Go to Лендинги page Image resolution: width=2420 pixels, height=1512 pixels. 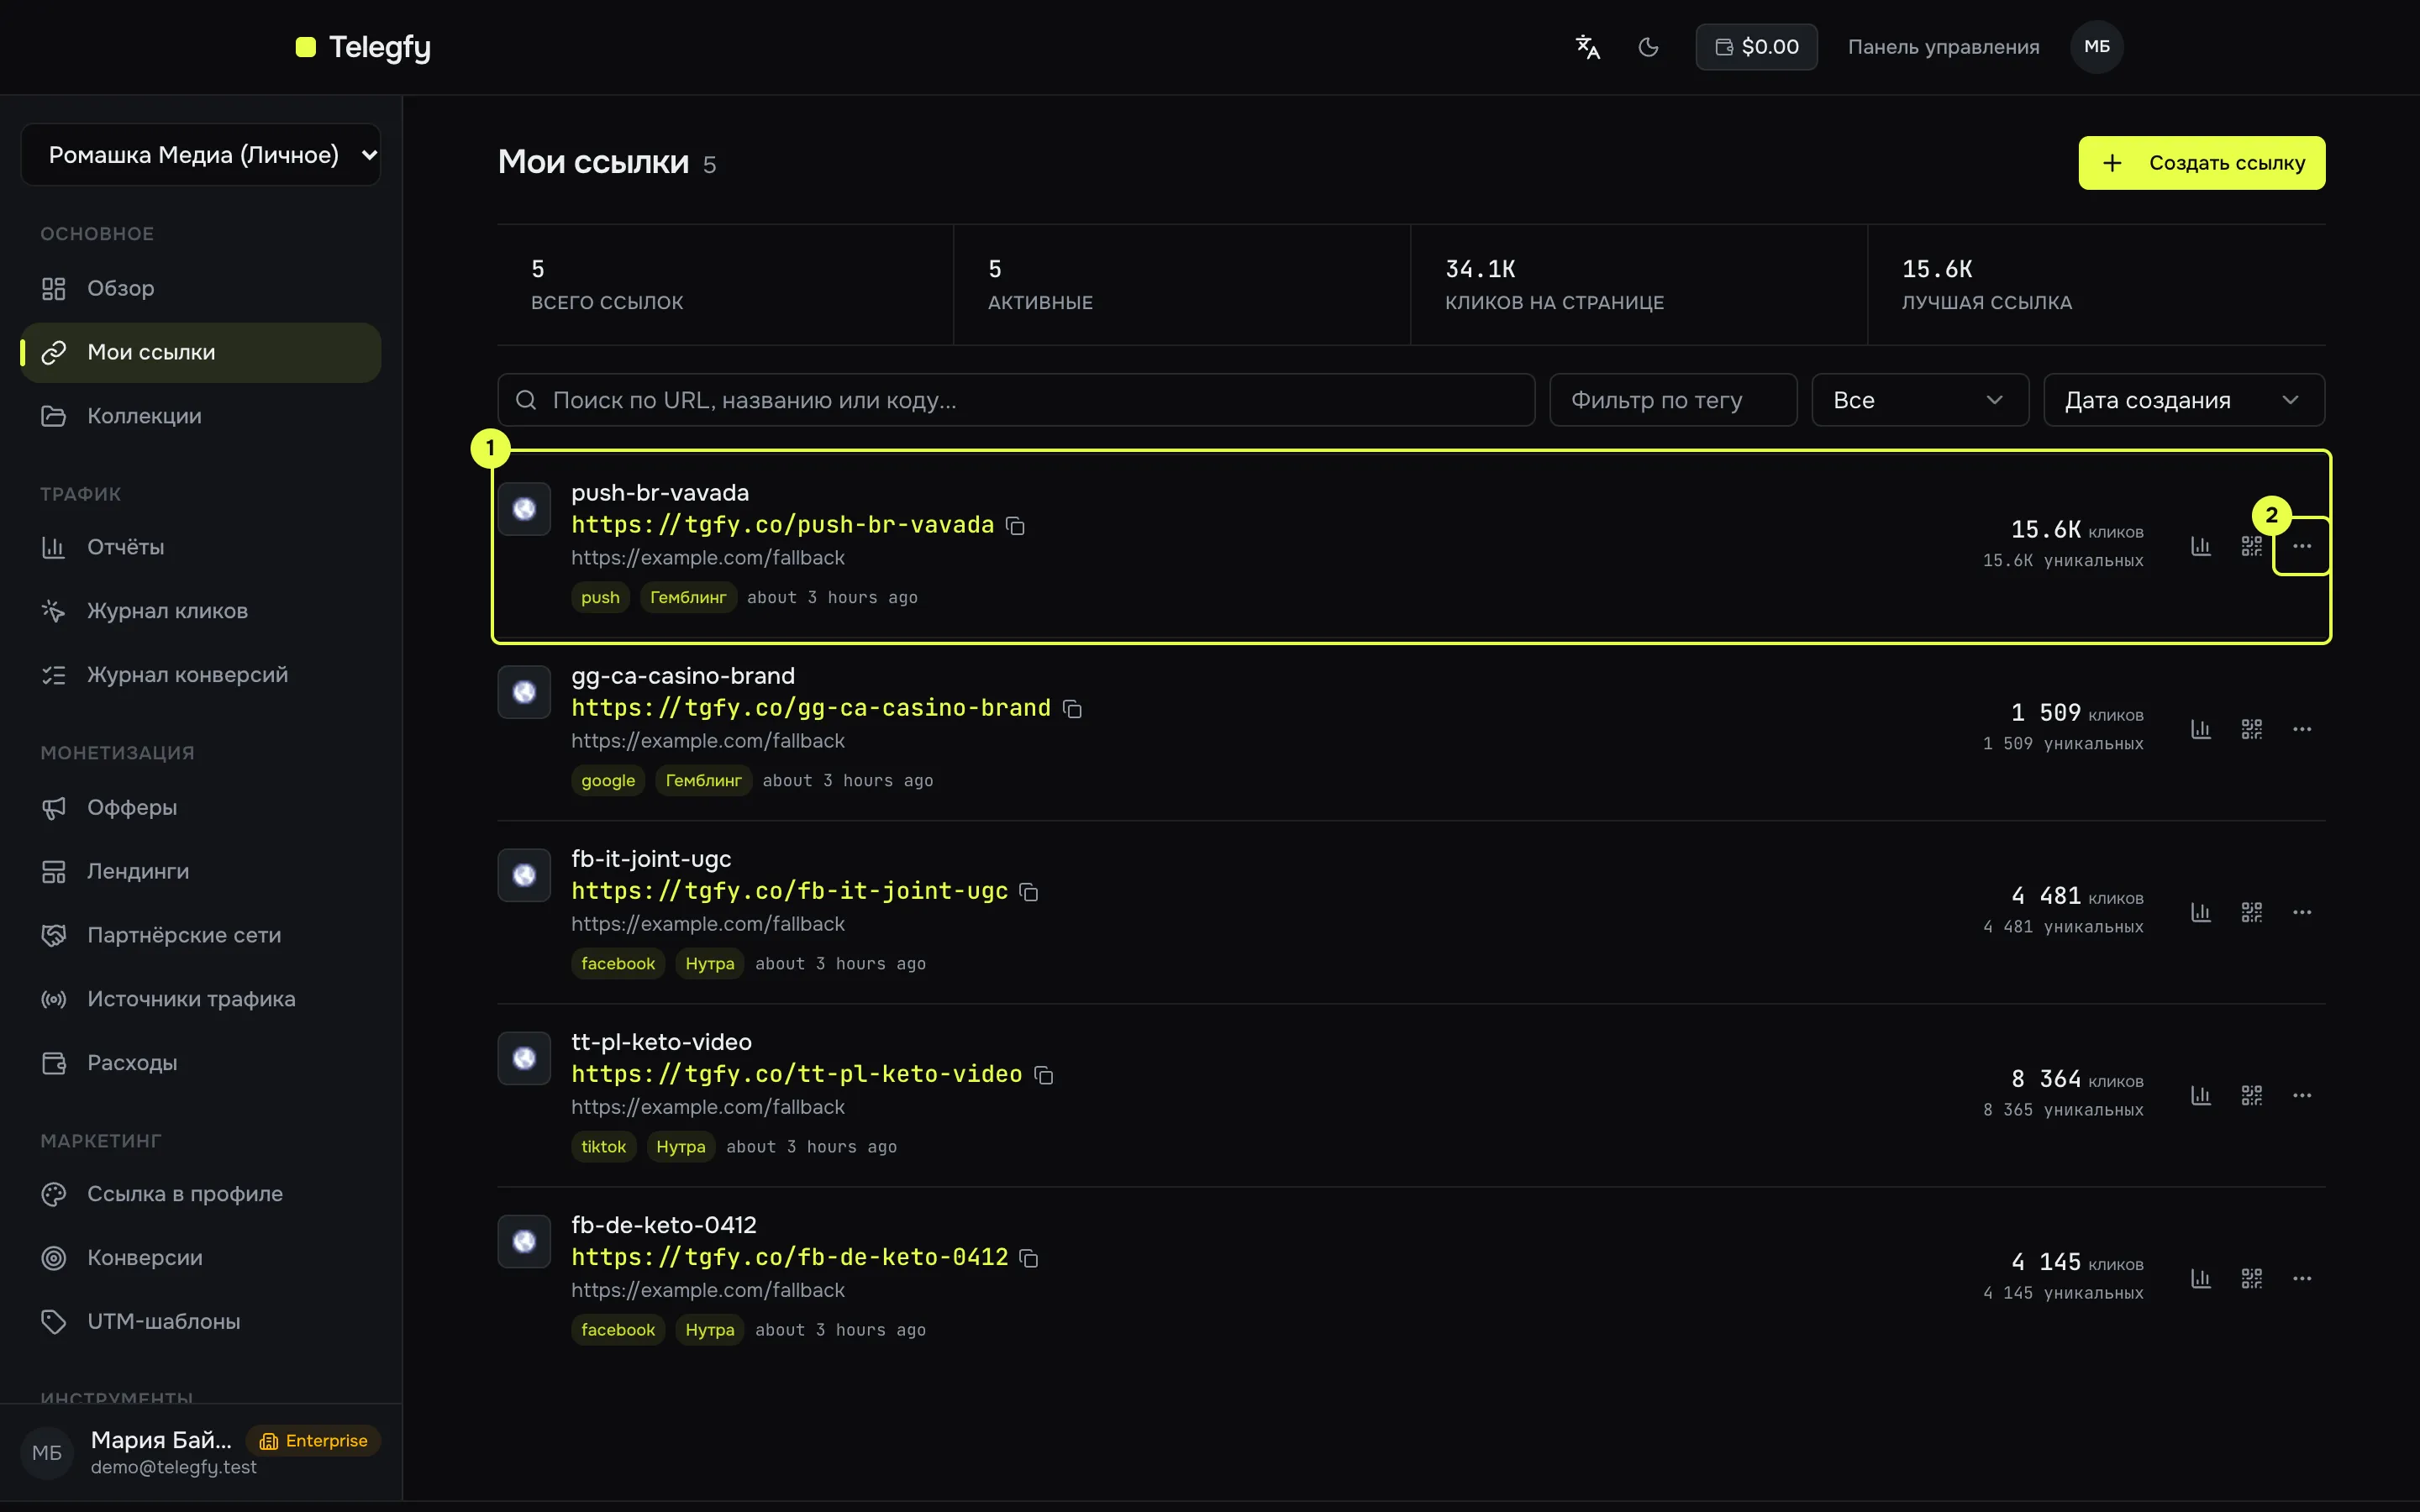point(201,871)
